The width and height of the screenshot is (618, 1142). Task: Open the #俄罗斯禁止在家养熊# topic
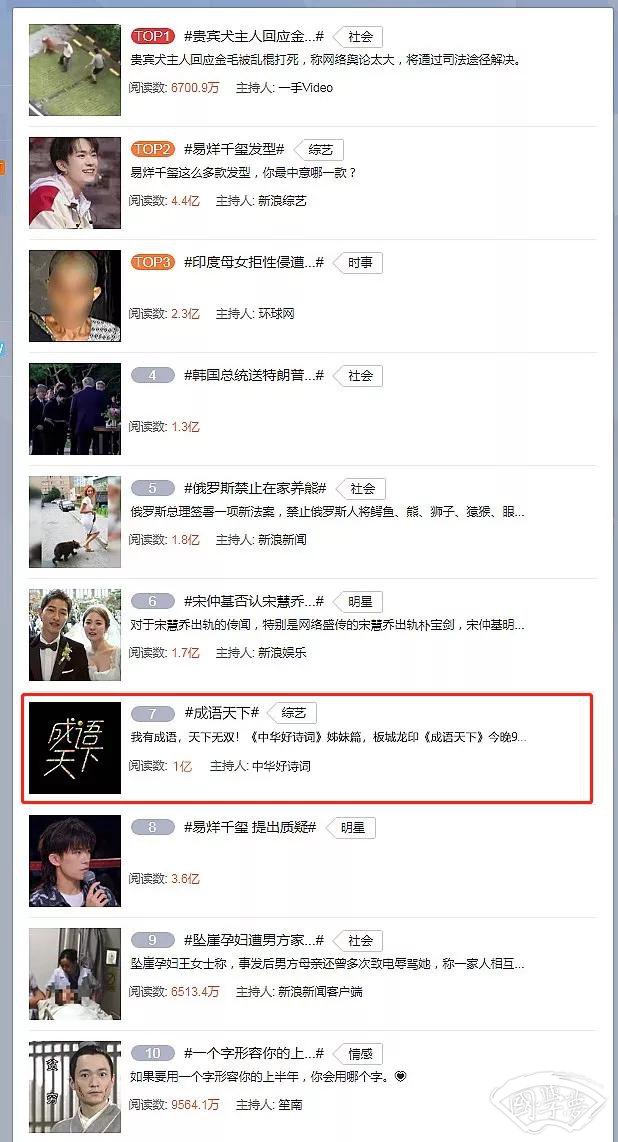click(255, 488)
